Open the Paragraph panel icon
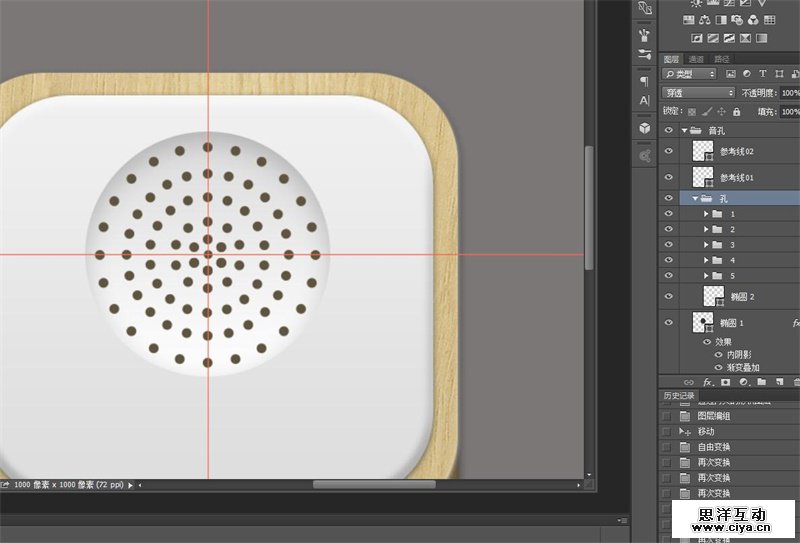Viewport: 800px width, 543px height. pos(644,80)
